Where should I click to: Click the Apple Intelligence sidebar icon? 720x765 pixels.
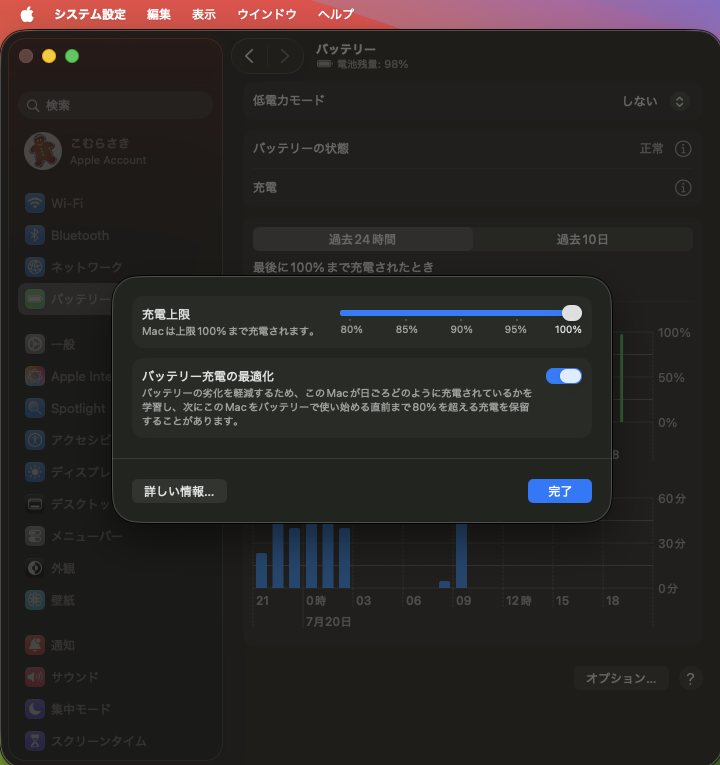pyautogui.click(x=35, y=376)
